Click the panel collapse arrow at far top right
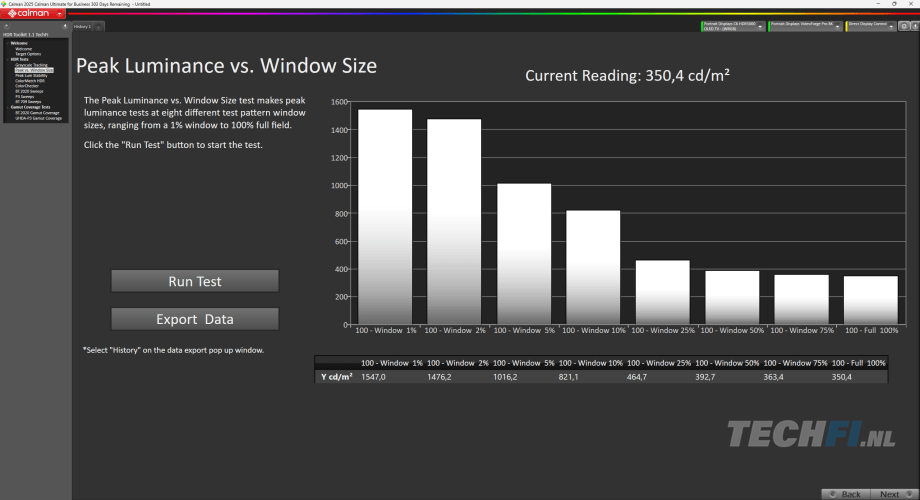This screenshot has height=500, width=920. pos(914,27)
